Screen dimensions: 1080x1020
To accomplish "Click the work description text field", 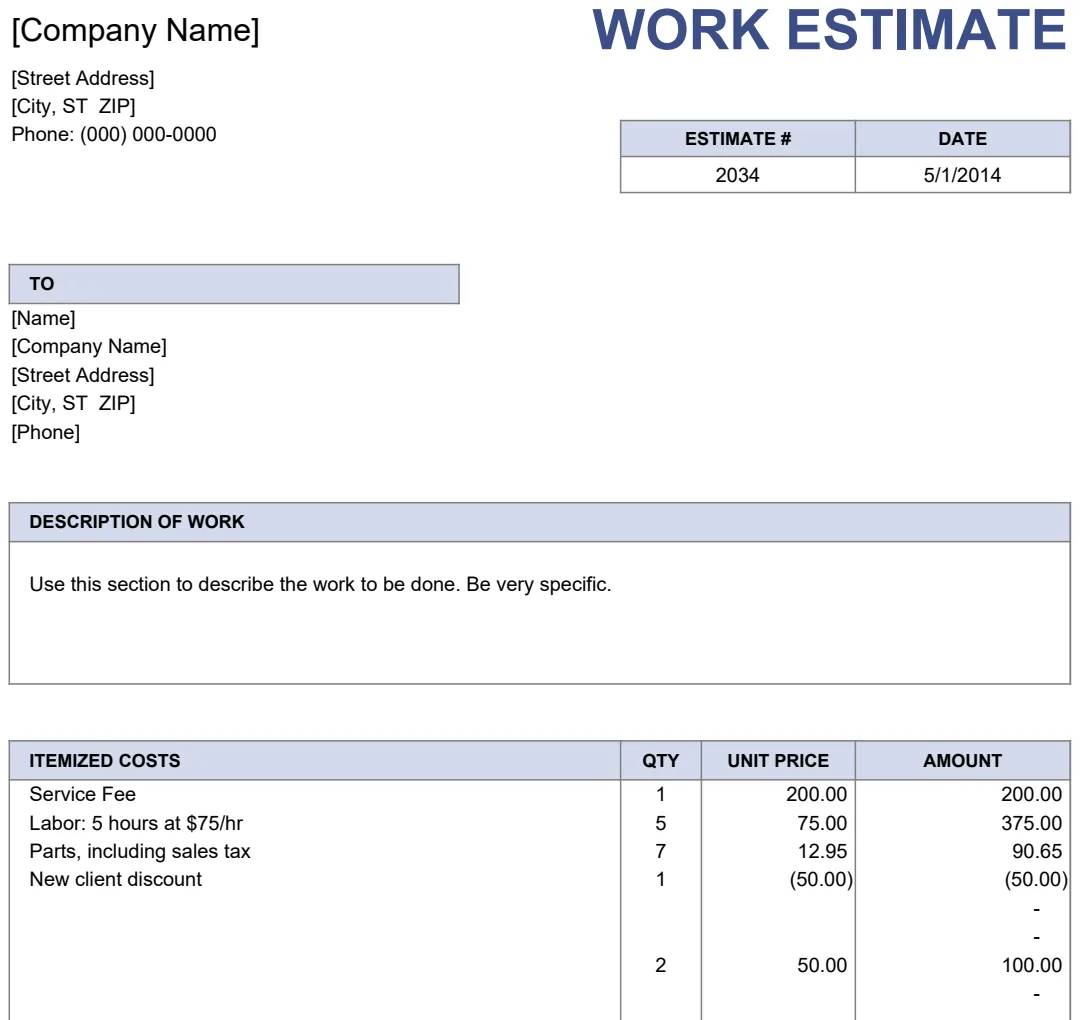I will pyautogui.click(x=539, y=612).
